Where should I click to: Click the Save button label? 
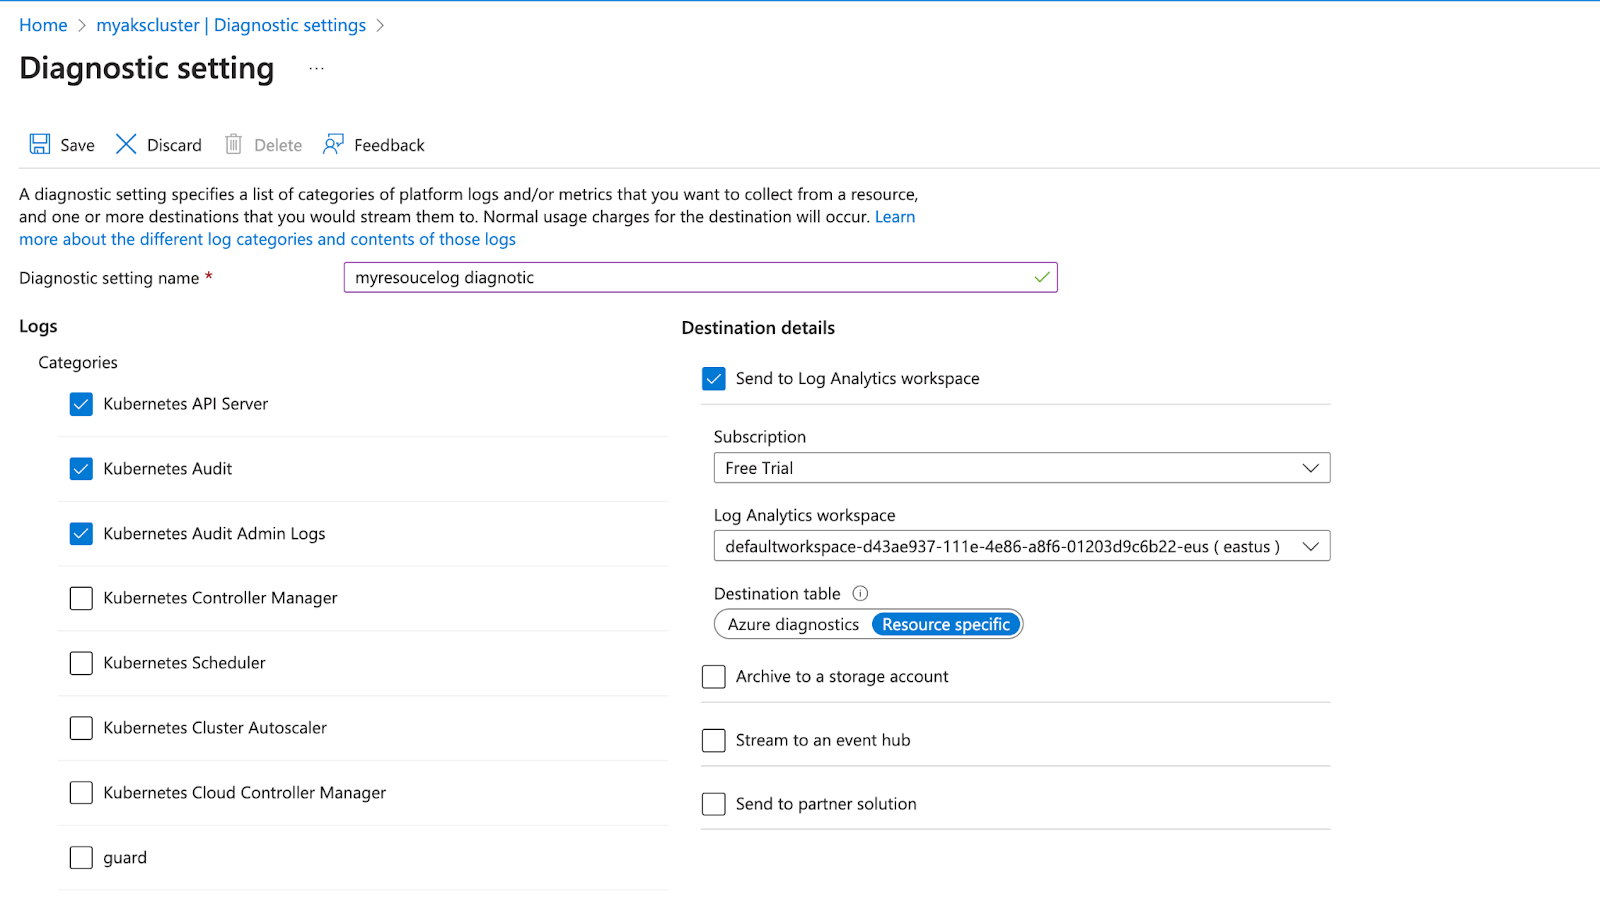click(x=77, y=145)
